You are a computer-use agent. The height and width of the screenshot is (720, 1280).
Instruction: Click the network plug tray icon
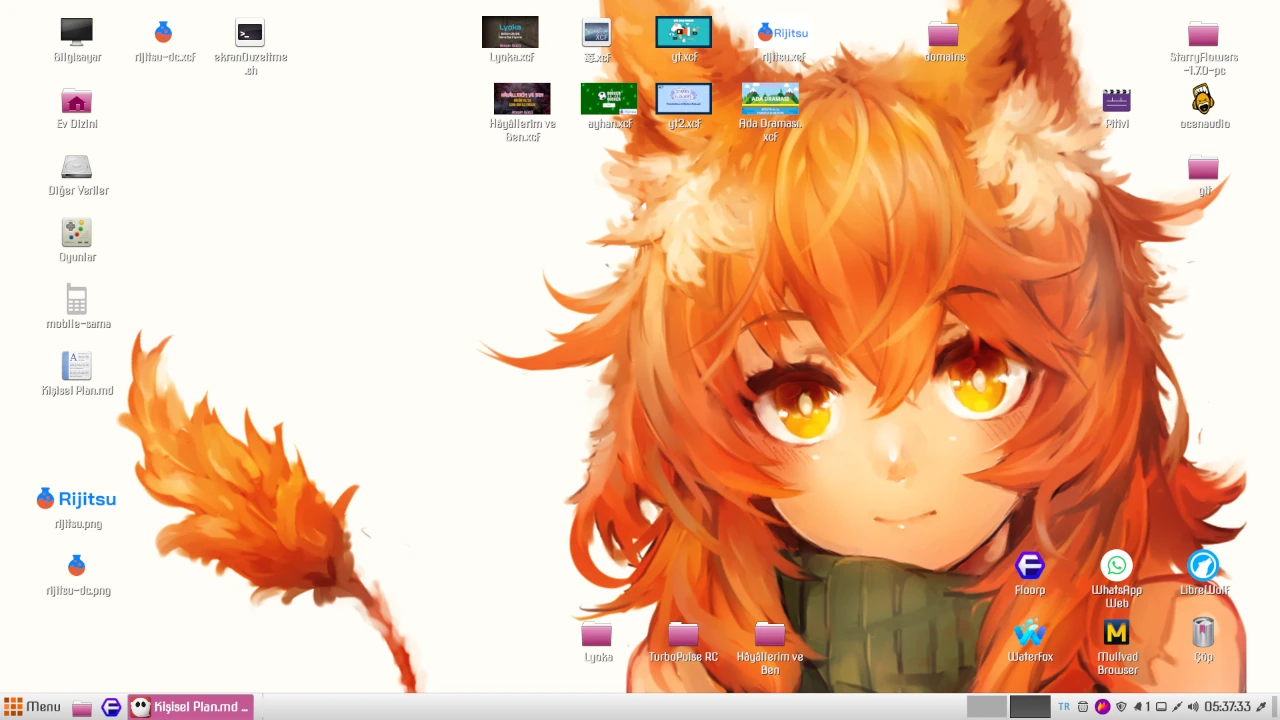(x=1177, y=707)
